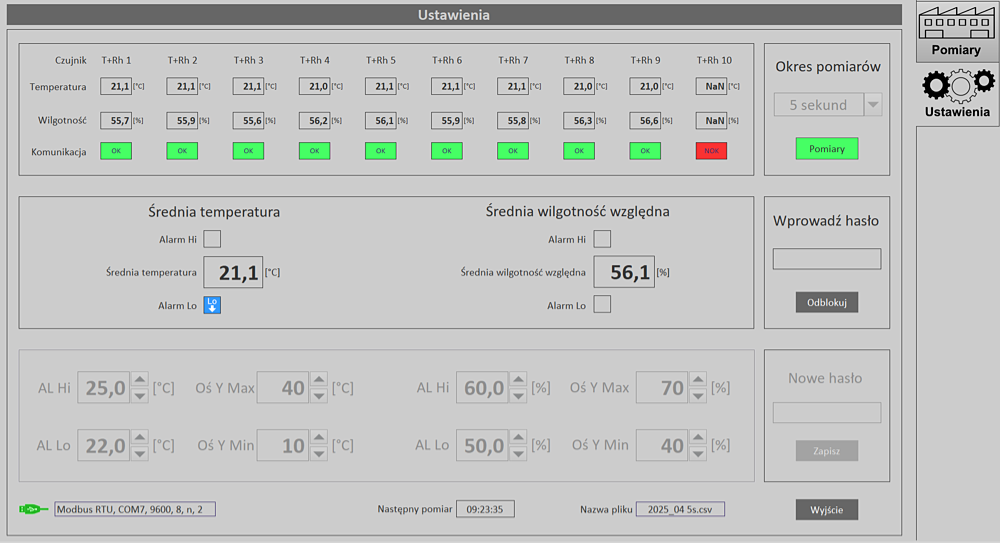Toggle the humidity Alarm Hi checkbox
Image resolution: width=1000 pixels, height=543 pixels.
click(x=602, y=239)
